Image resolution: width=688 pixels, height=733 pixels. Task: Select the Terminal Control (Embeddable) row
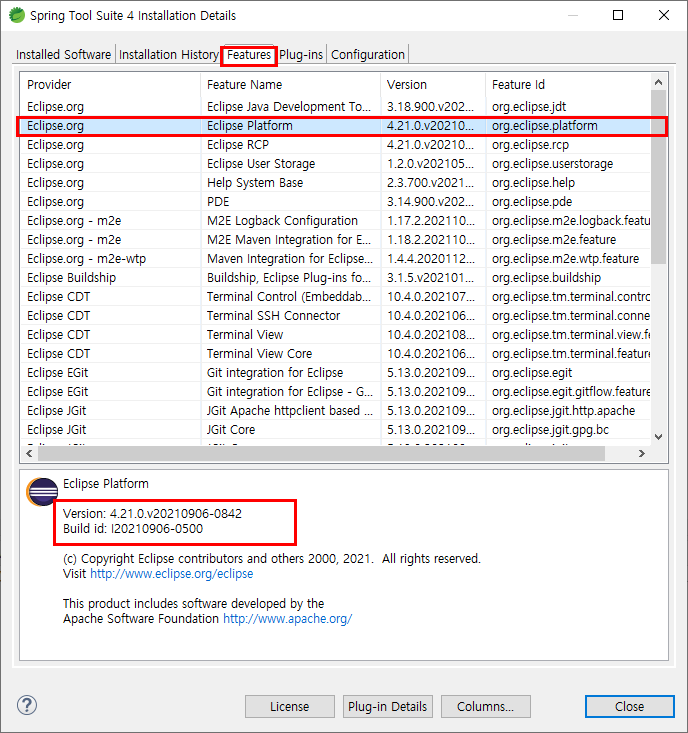[x=335, y=297]
